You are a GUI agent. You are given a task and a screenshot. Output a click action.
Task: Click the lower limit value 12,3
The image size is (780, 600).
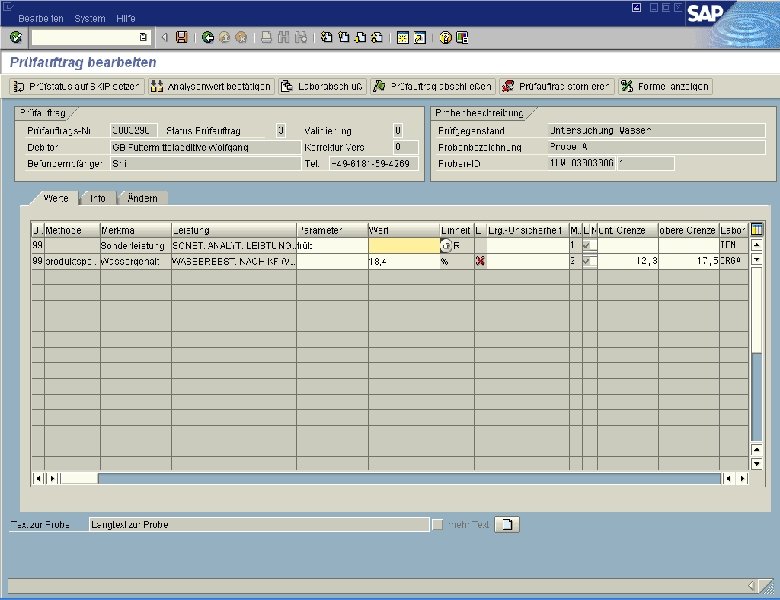point(646,261)
